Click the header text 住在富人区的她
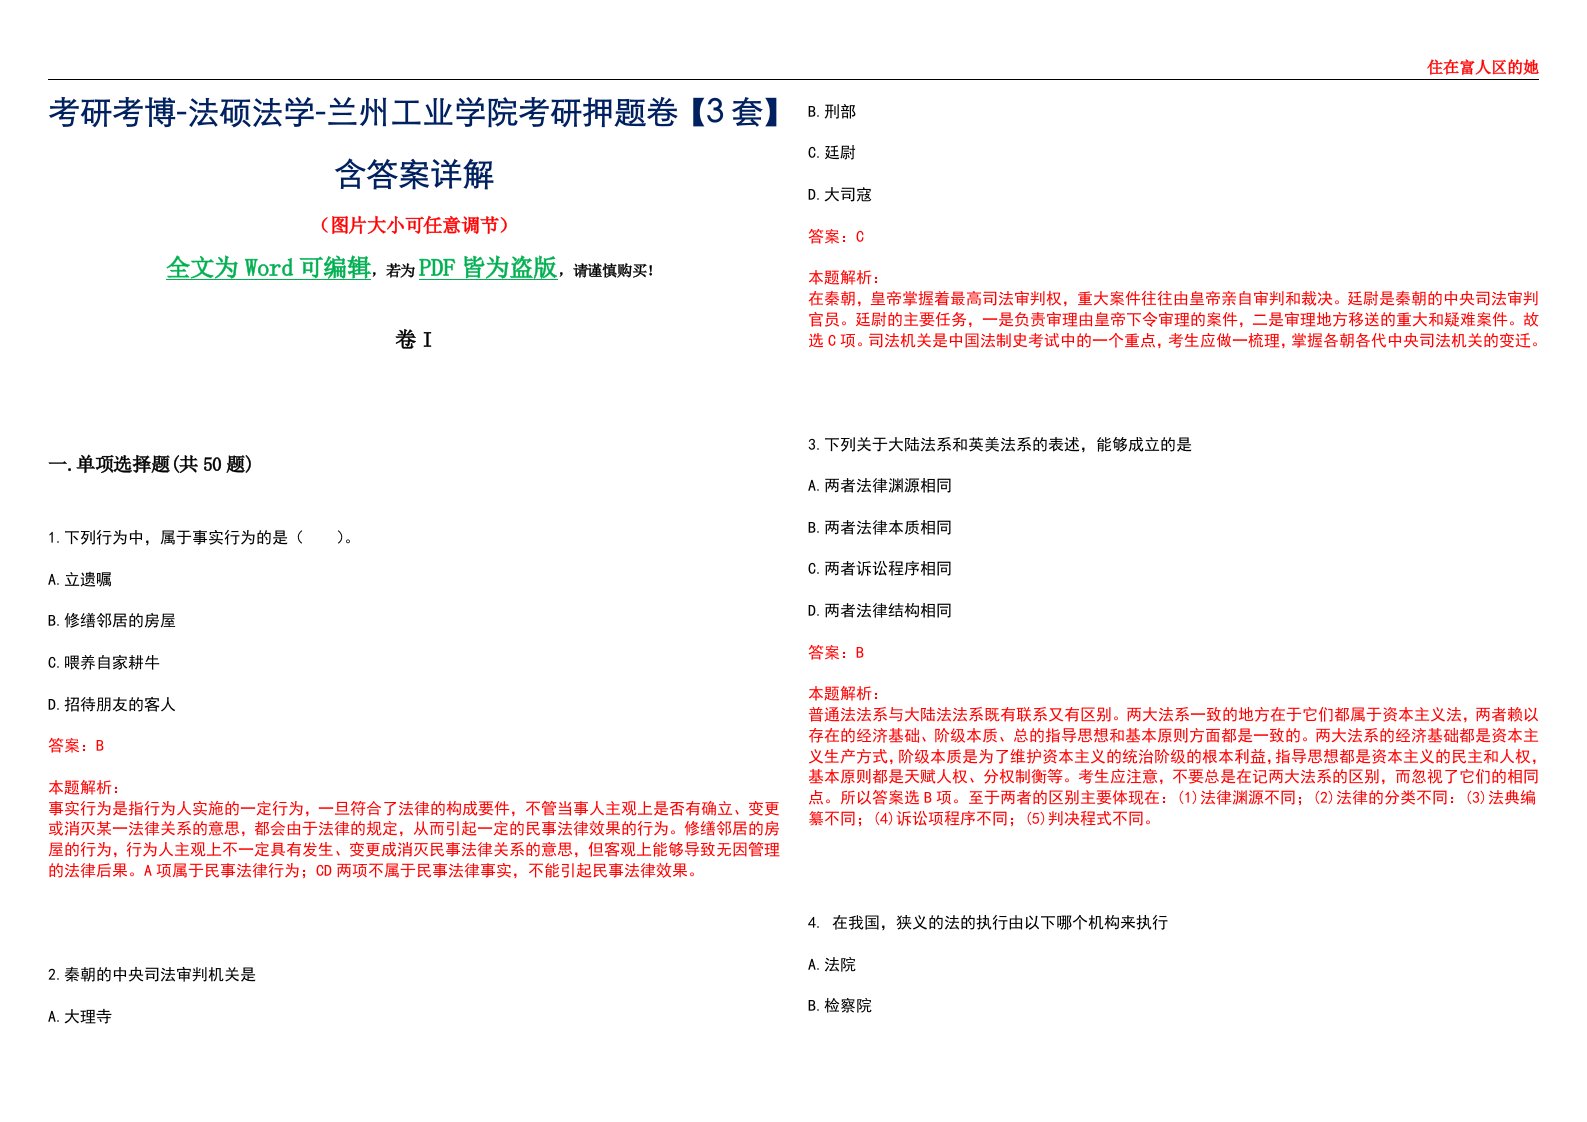1587x1122 pixels. tap(1482, 67)
